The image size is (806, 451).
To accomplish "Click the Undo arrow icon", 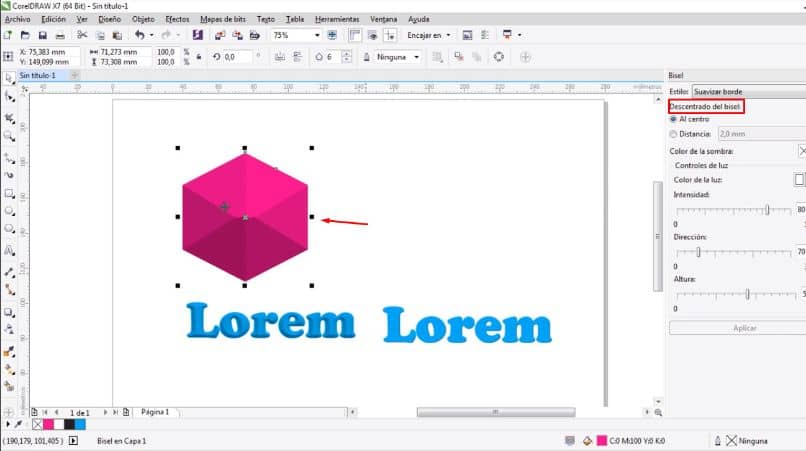I will 140,35.
